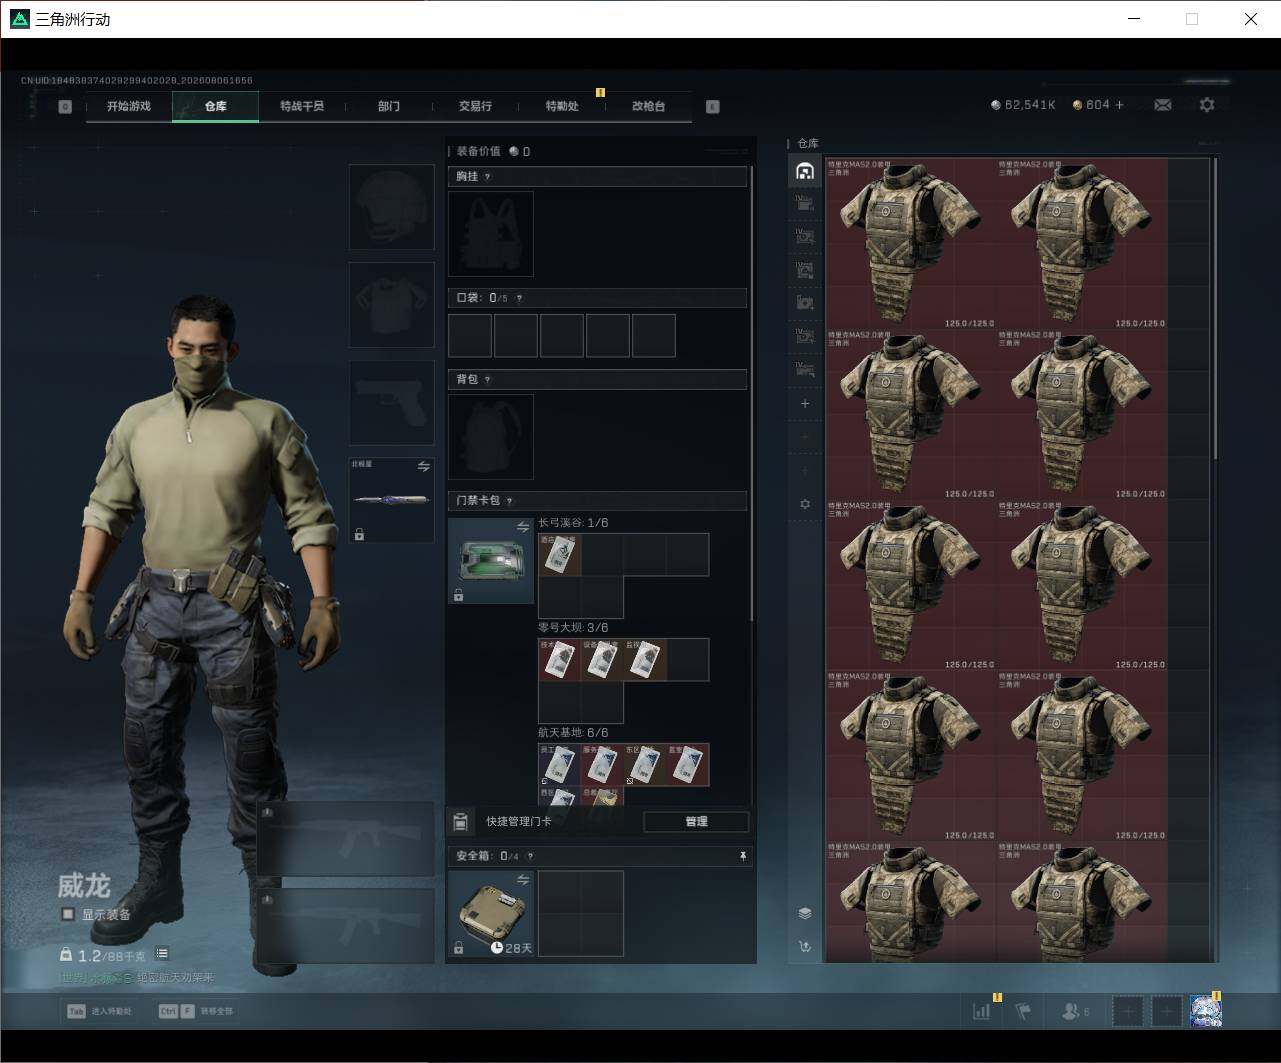Click the empty backpack slot
Screen dimensions: 1281x1063
point(491,437)
